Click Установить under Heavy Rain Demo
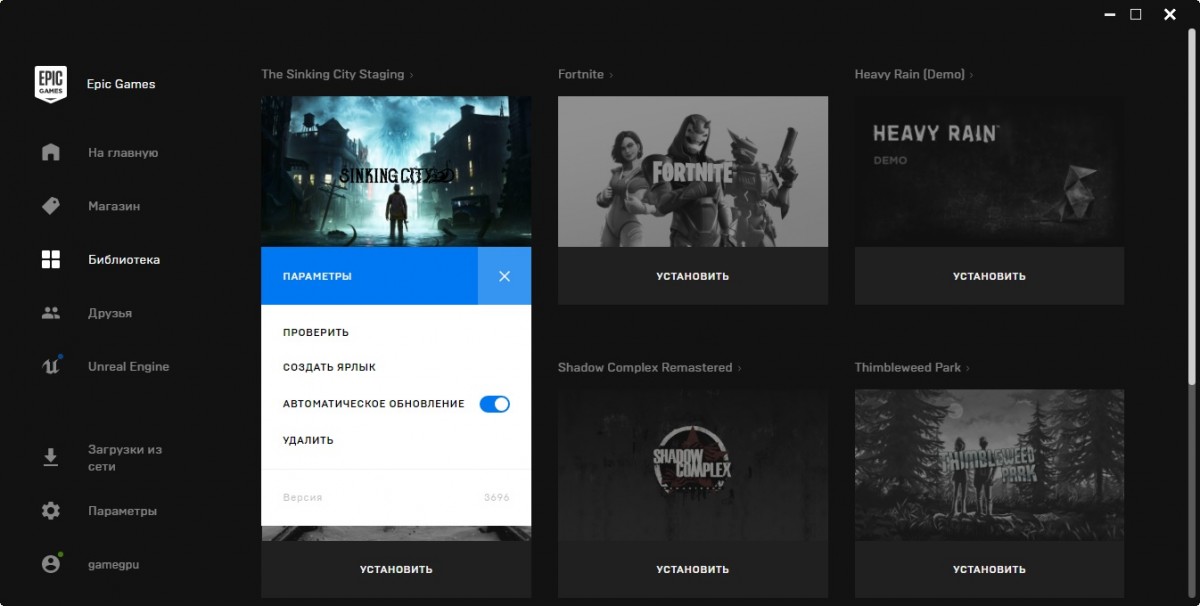The image size is (1200, 606). pyautogui.click(x=989, y=276)
